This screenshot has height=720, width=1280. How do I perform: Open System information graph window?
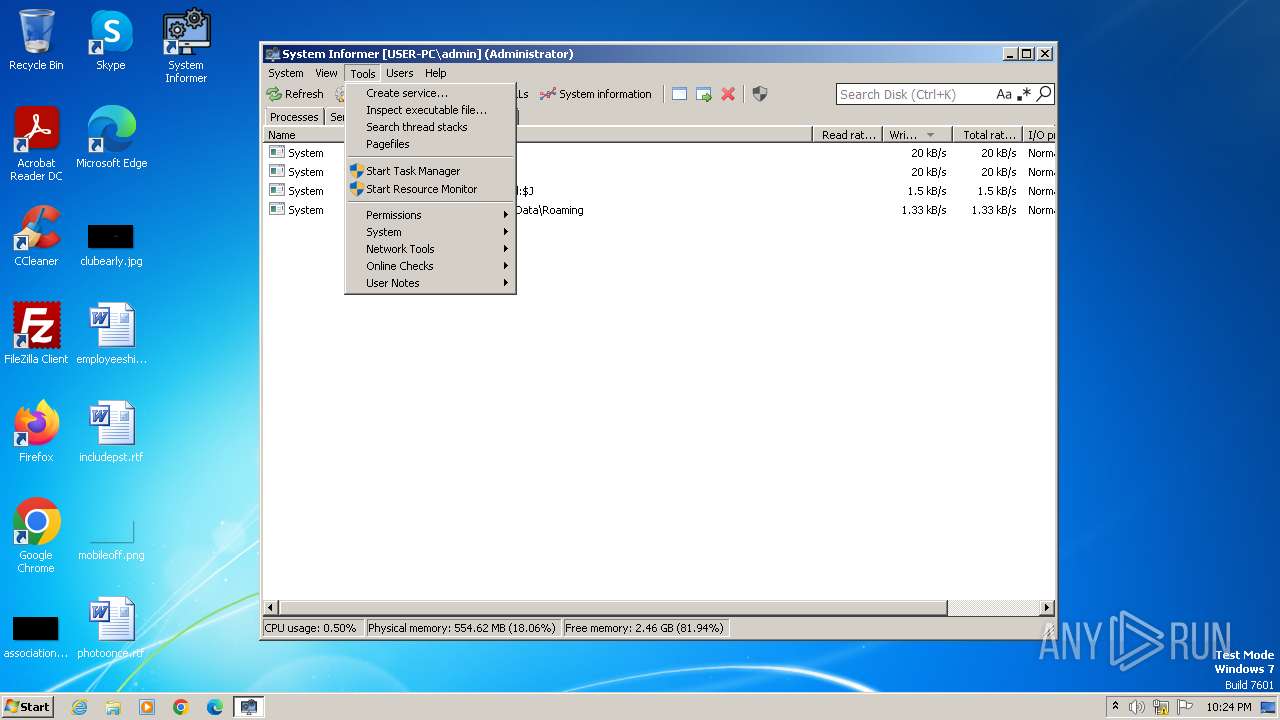coord(596,94)
